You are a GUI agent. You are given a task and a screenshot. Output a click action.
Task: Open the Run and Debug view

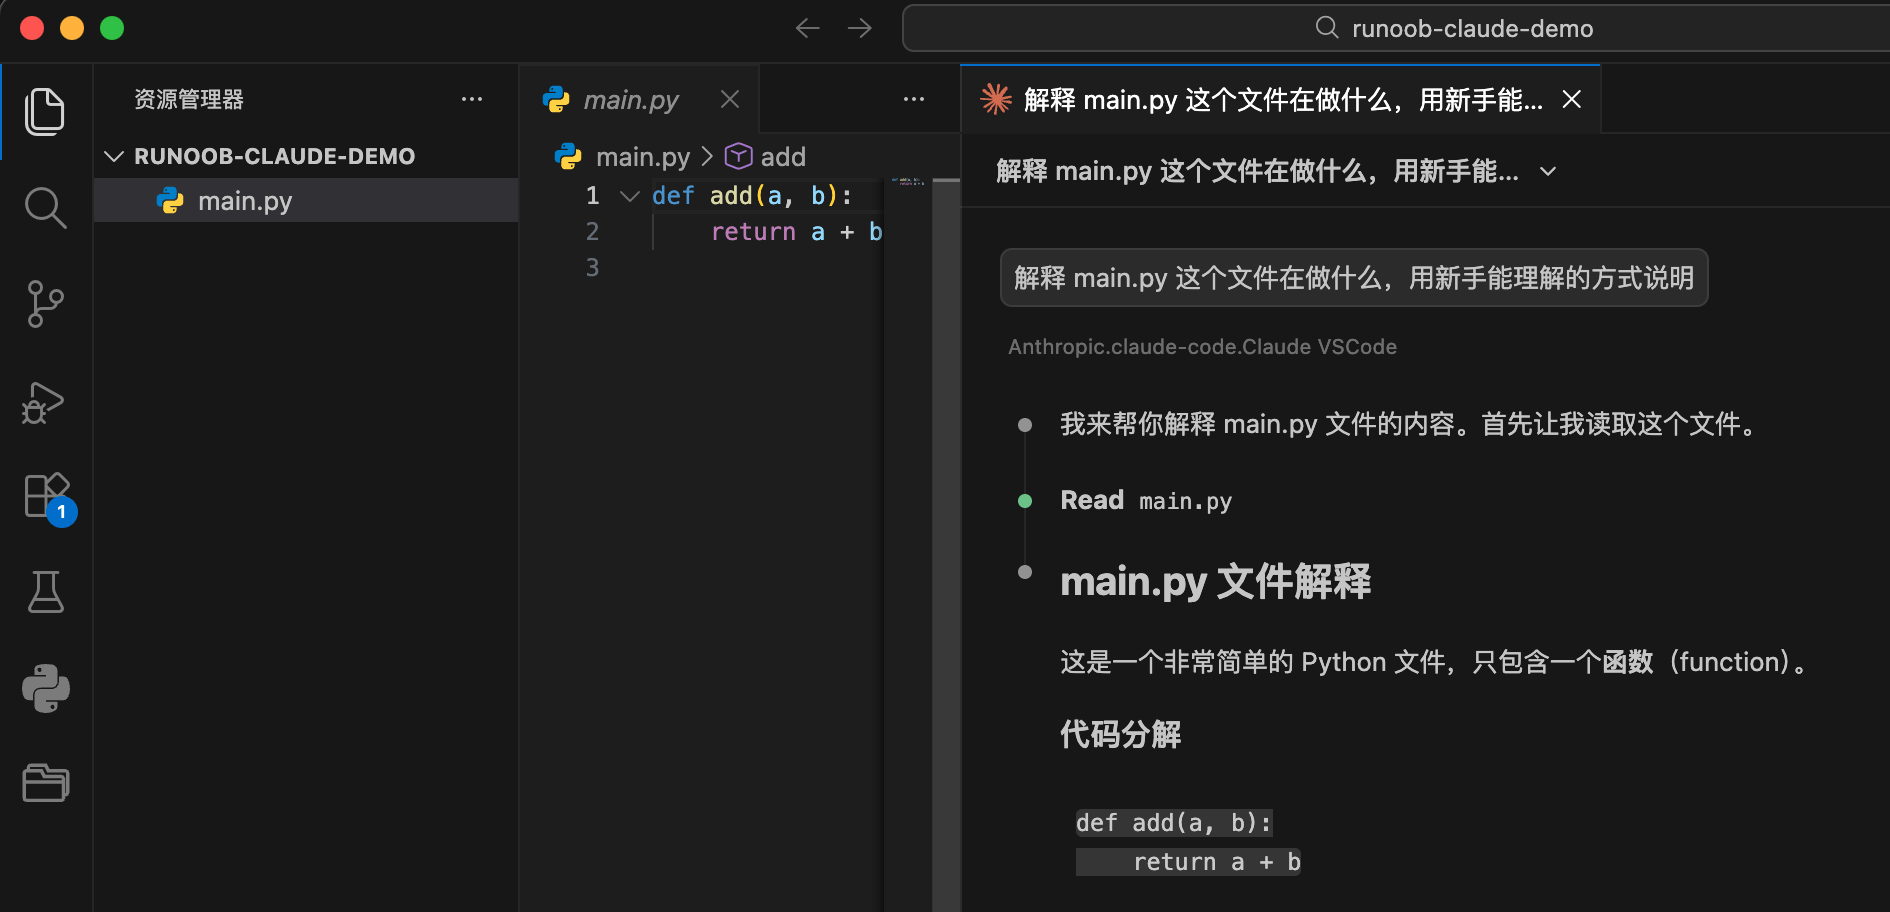45,402
